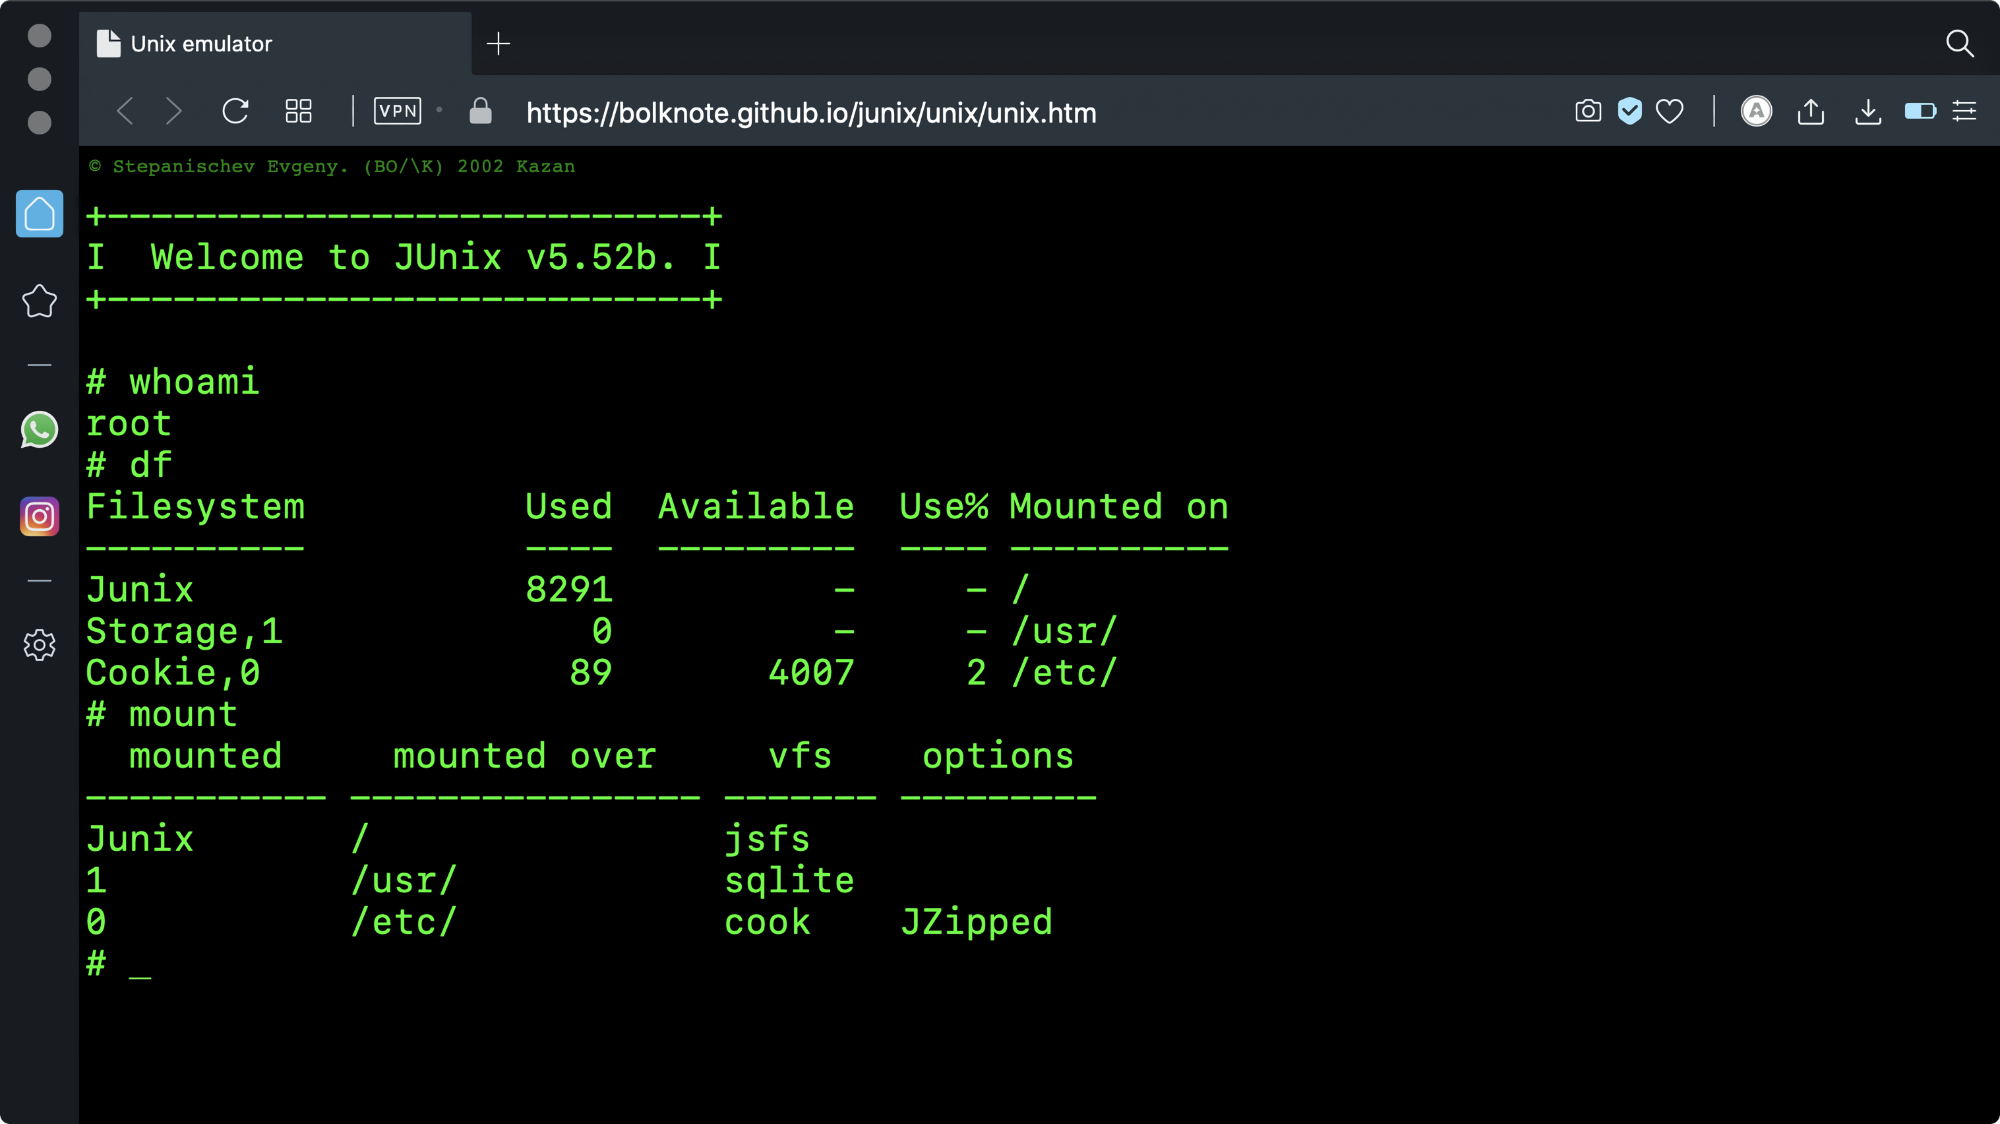
Task: Reload the current page
Action: coord(235,111)
